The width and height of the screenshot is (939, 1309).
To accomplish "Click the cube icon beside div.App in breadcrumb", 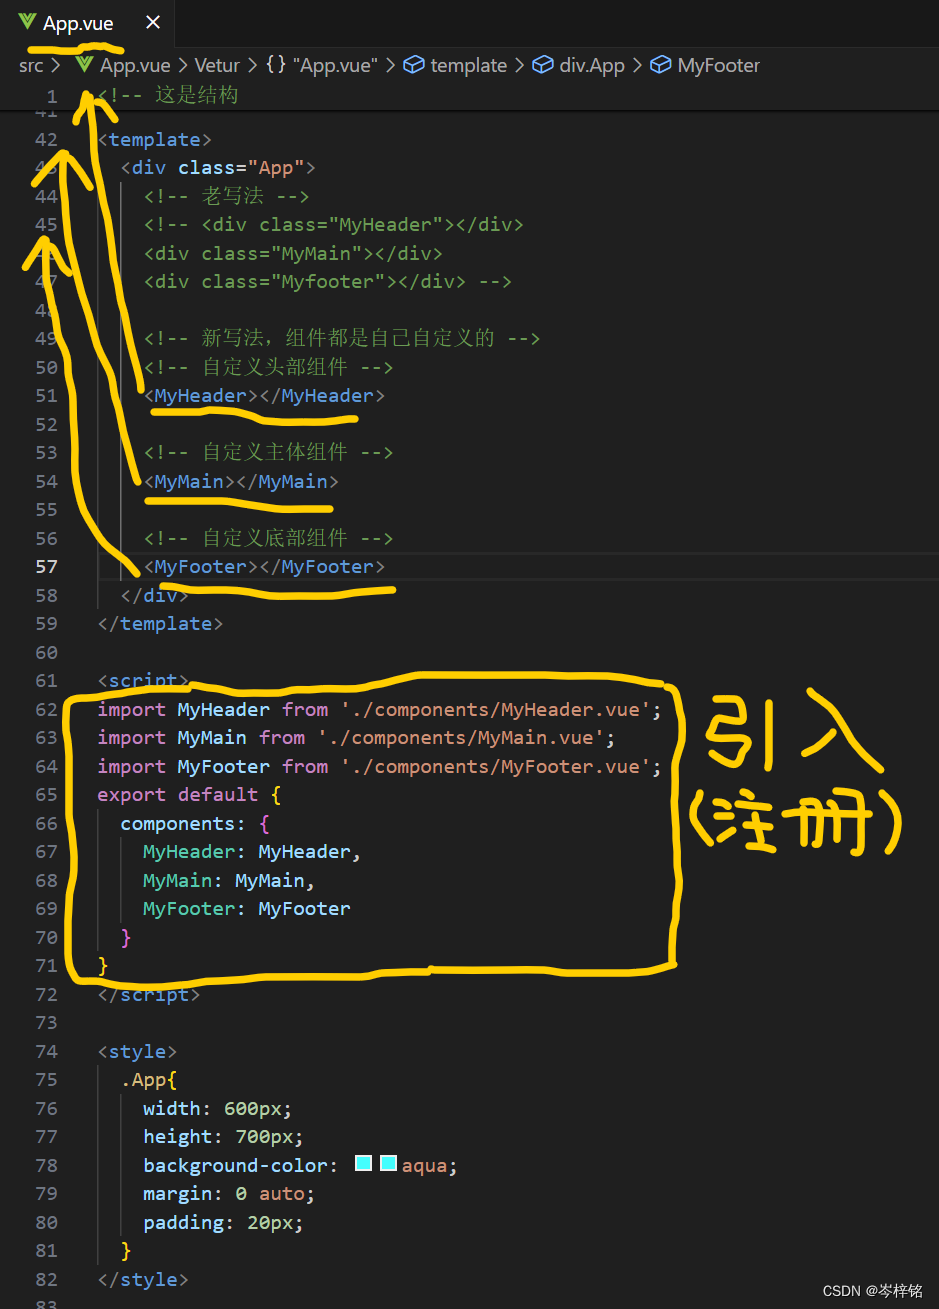I will pyautogui.click(x=541, y=64).
